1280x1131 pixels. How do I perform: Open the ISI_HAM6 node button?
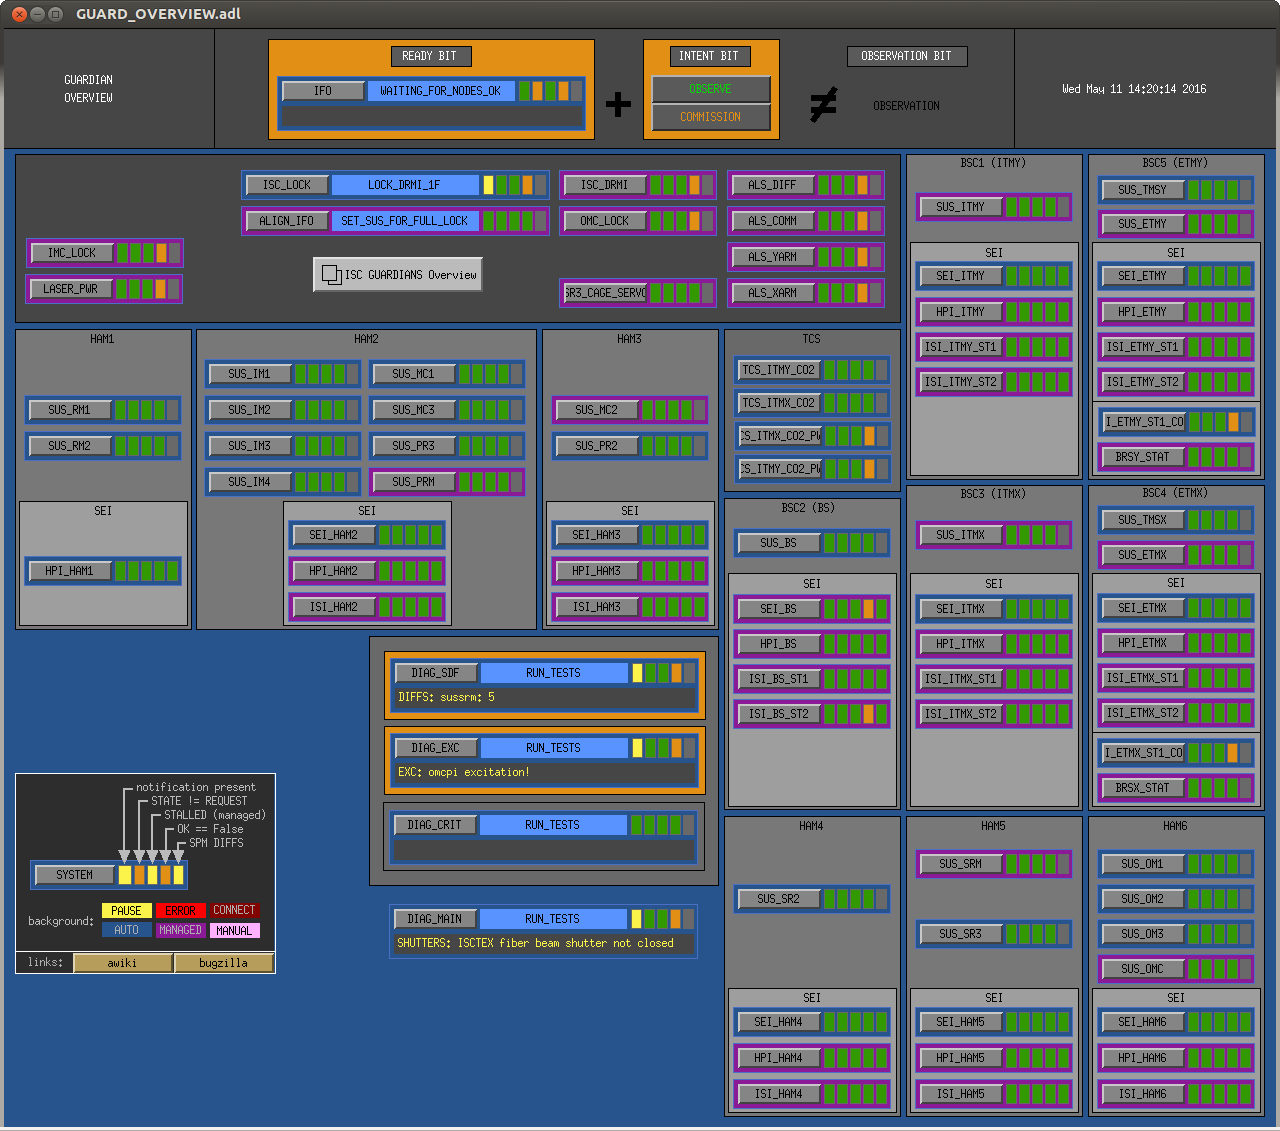1143,1094
